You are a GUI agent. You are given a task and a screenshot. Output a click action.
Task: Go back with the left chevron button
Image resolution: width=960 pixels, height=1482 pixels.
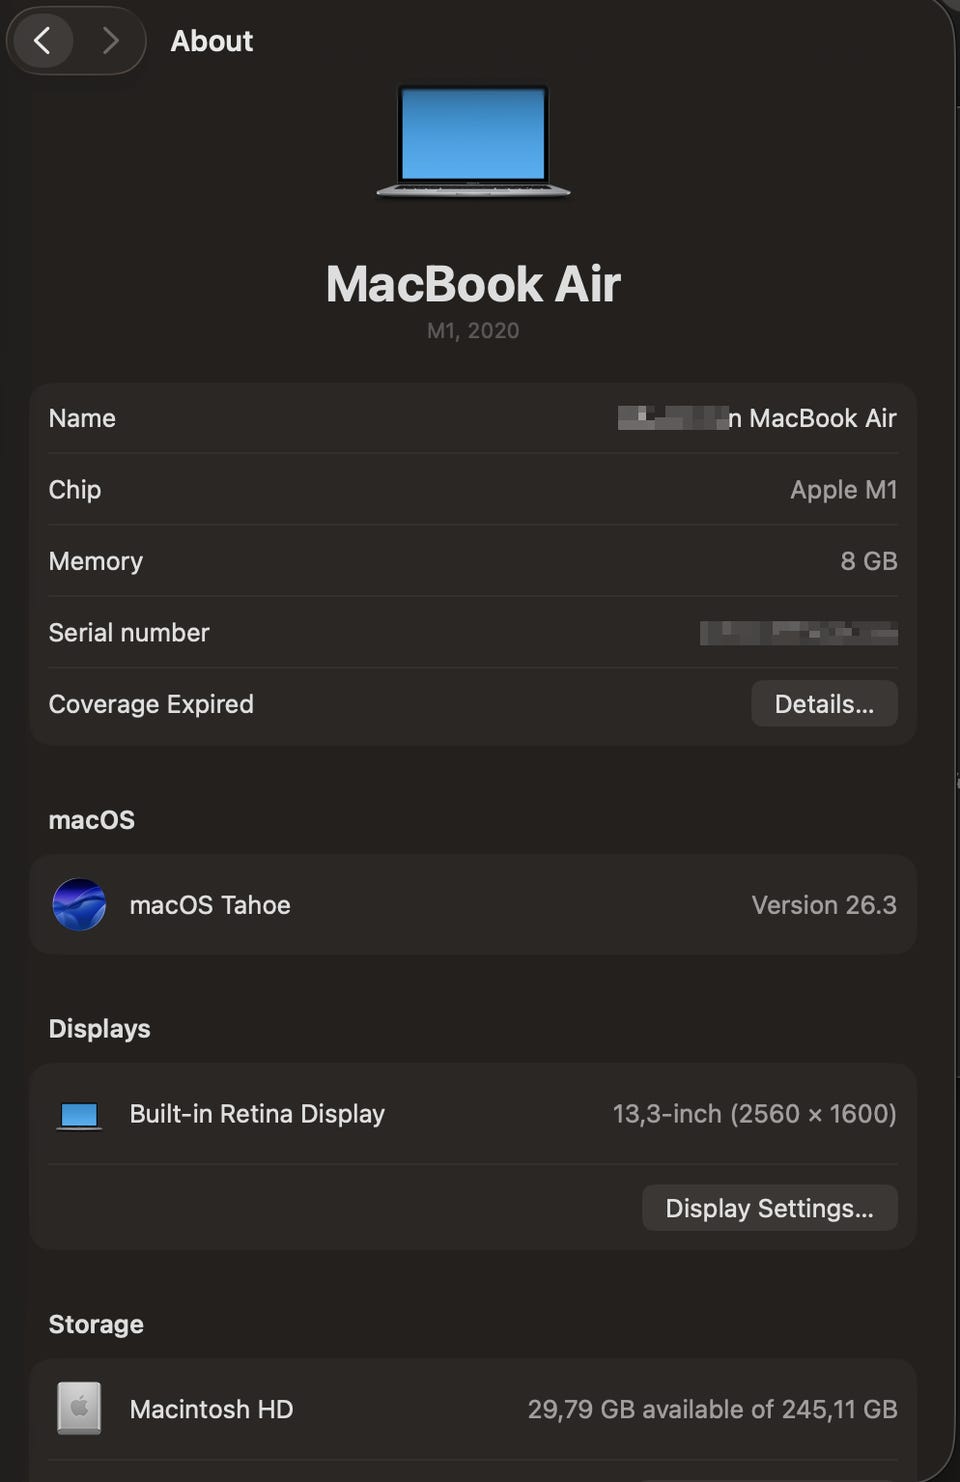(42, 41)
